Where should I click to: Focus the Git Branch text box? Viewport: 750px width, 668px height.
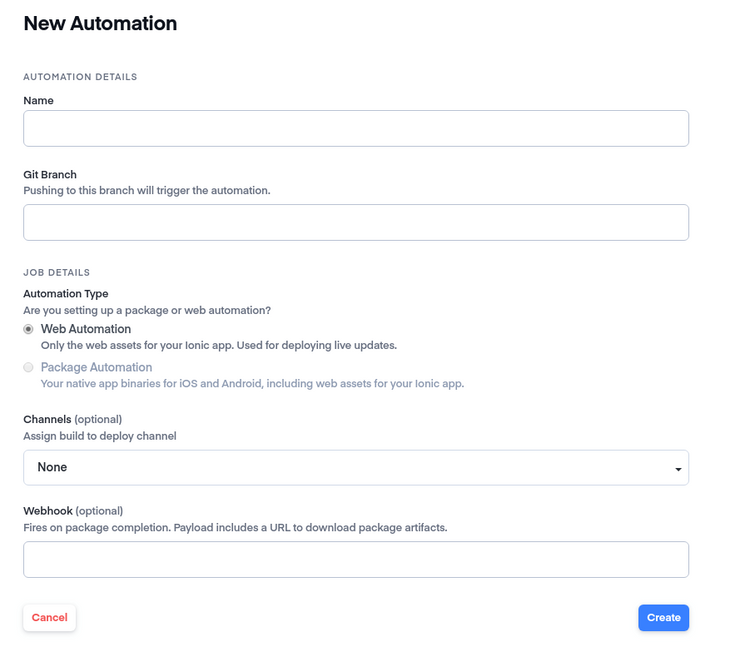(356, 223)
